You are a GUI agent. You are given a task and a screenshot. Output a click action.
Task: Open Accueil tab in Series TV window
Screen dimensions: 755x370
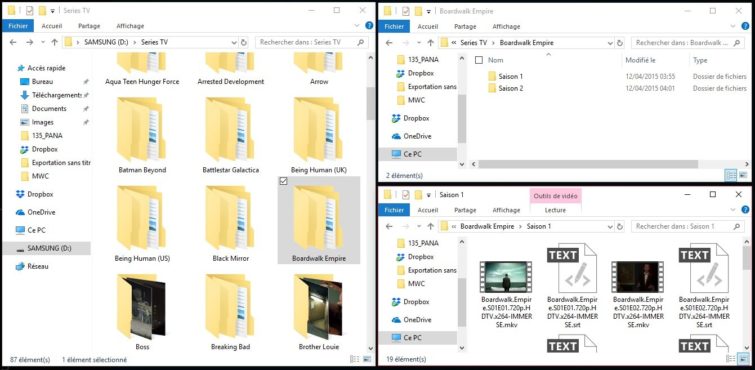[x=52, y=26]
